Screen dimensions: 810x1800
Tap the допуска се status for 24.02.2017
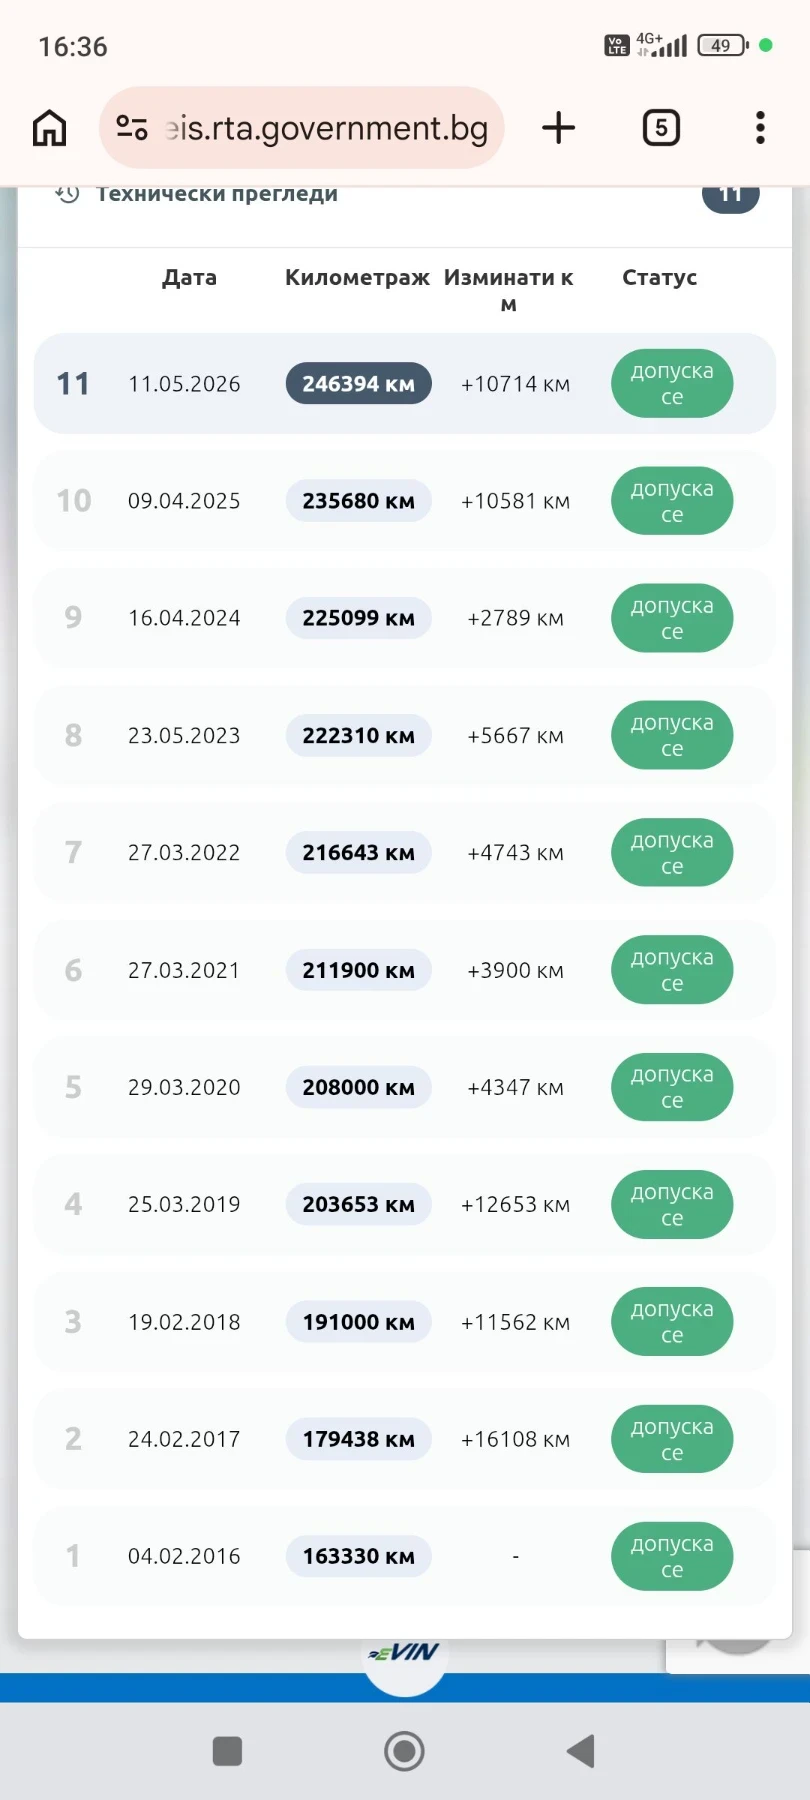pos(672,1439)
